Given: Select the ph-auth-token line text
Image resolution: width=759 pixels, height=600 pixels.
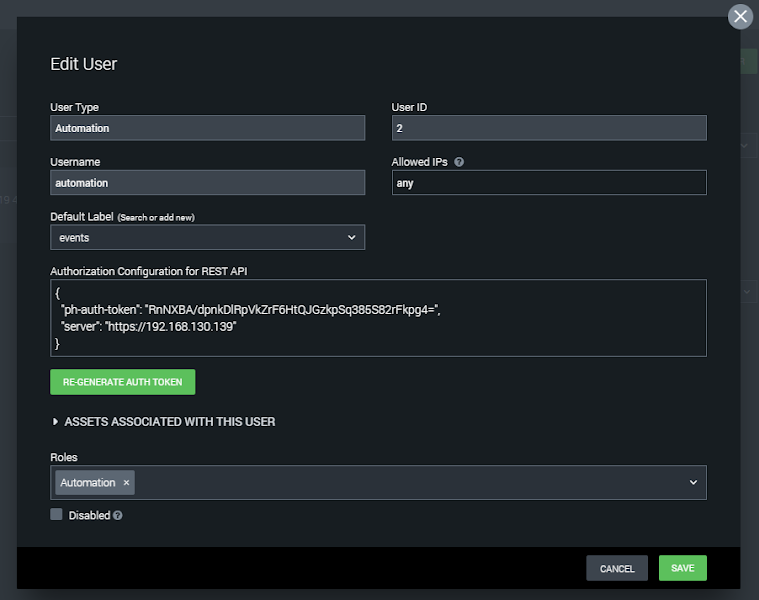Looking at the screenshot, I should (x=250, y=310).
